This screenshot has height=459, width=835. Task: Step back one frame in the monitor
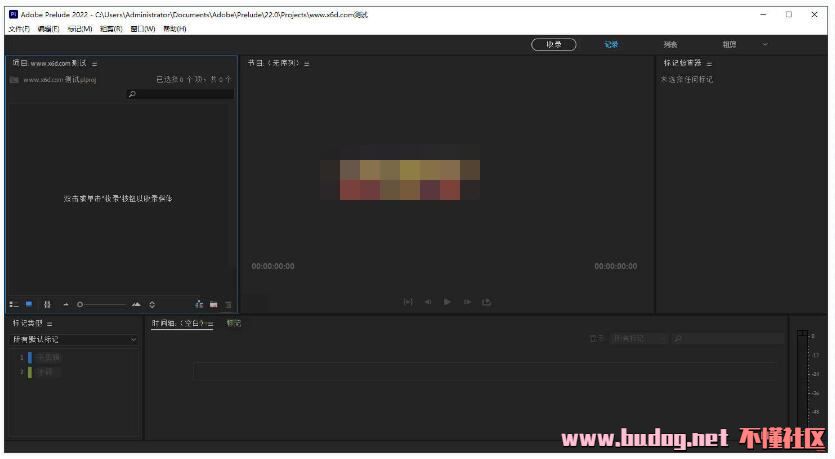pyautogui.click(x=428, y=302)
